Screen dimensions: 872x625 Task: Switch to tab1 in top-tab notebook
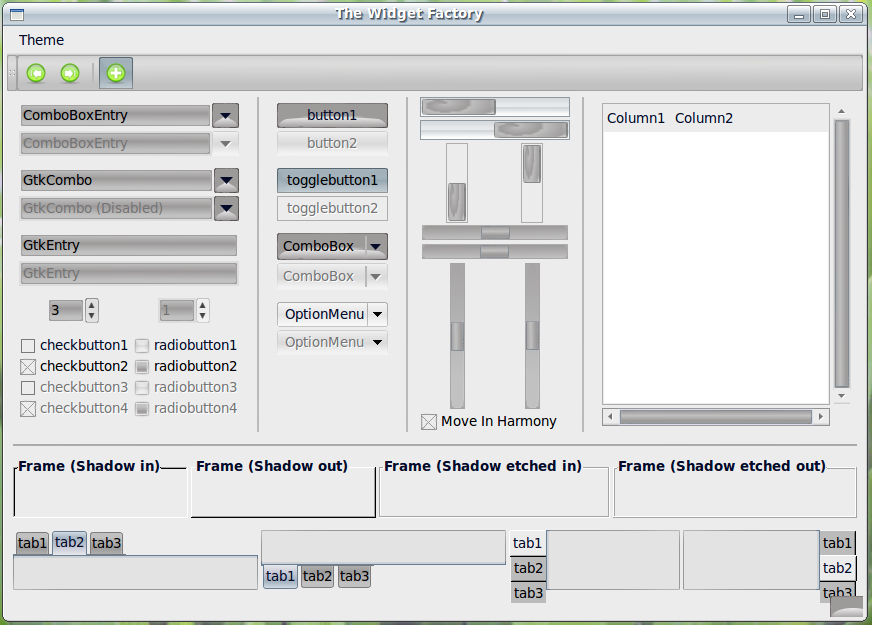pos(32,543)
